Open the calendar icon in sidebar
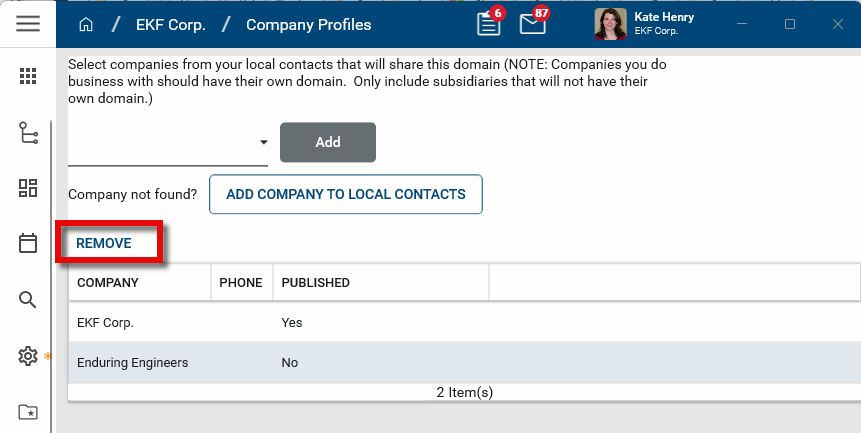The image size is (861, 433). pyautogui.click(x=28, y=243)
